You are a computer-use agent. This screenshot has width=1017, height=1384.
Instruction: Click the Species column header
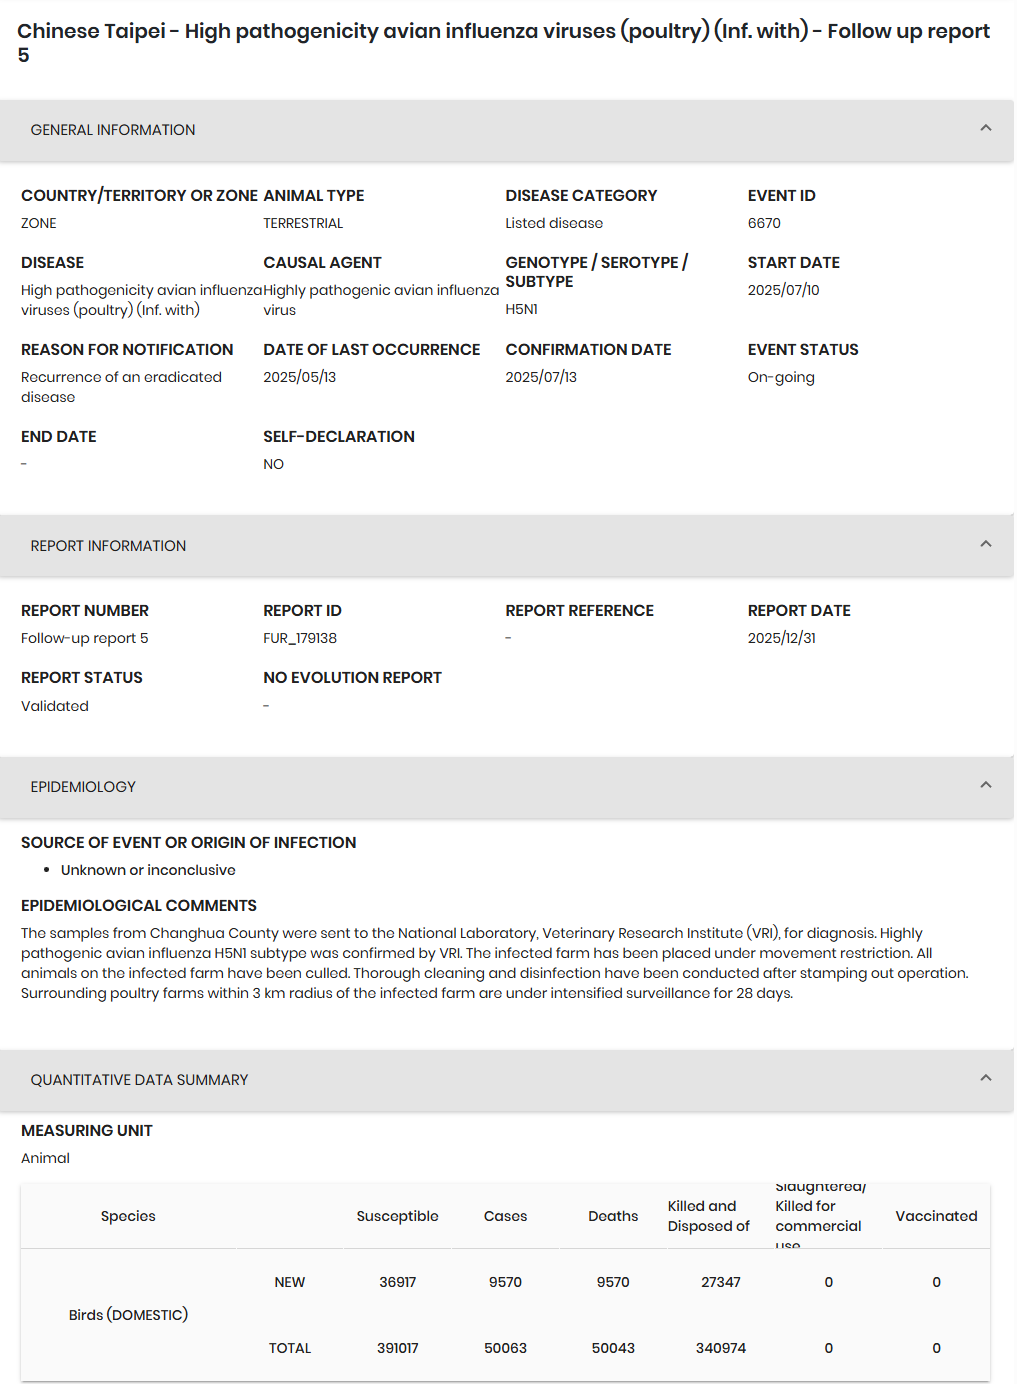(x=128, y=1216)
